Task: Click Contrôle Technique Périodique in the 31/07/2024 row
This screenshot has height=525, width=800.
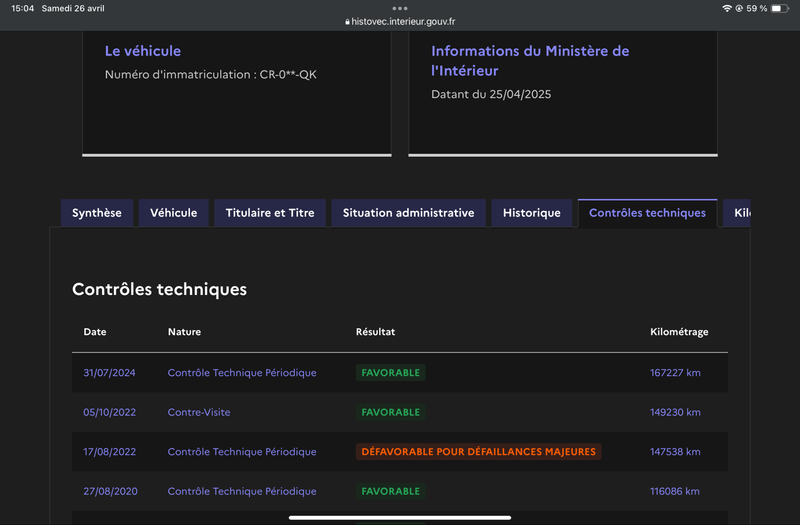Action: point(242,373)
